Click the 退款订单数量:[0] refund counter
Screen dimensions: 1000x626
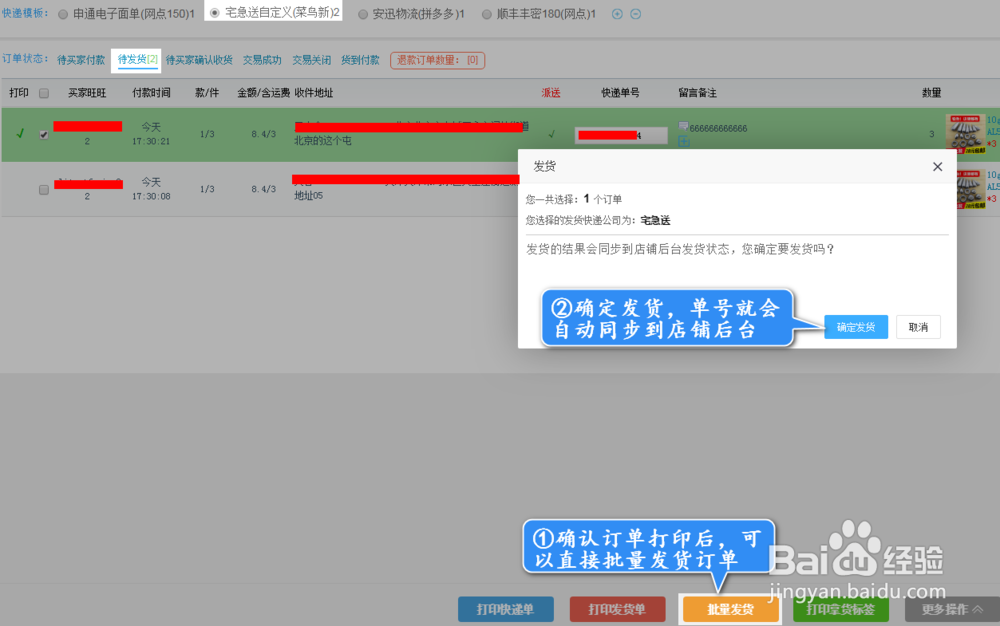(x=437, y=60)
